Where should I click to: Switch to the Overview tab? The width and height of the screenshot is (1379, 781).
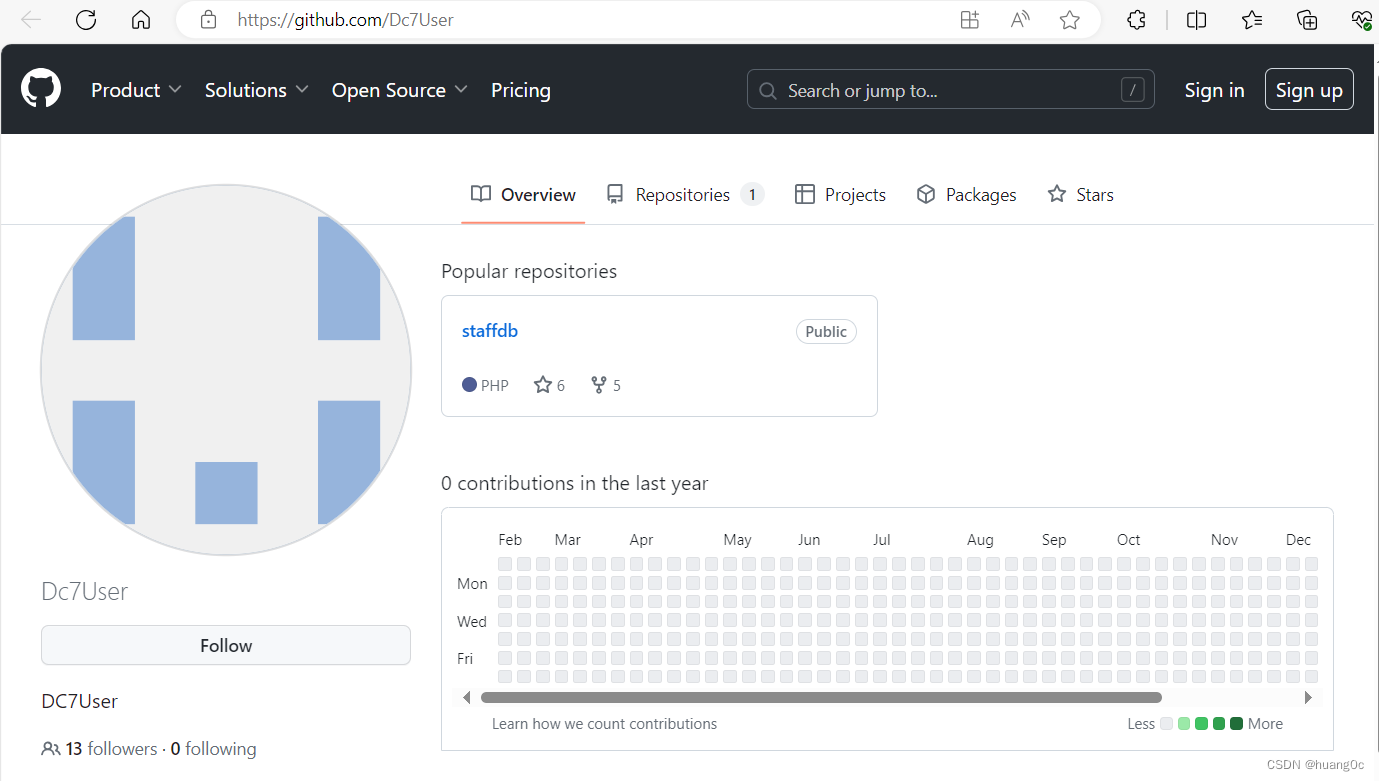[523, 195]
